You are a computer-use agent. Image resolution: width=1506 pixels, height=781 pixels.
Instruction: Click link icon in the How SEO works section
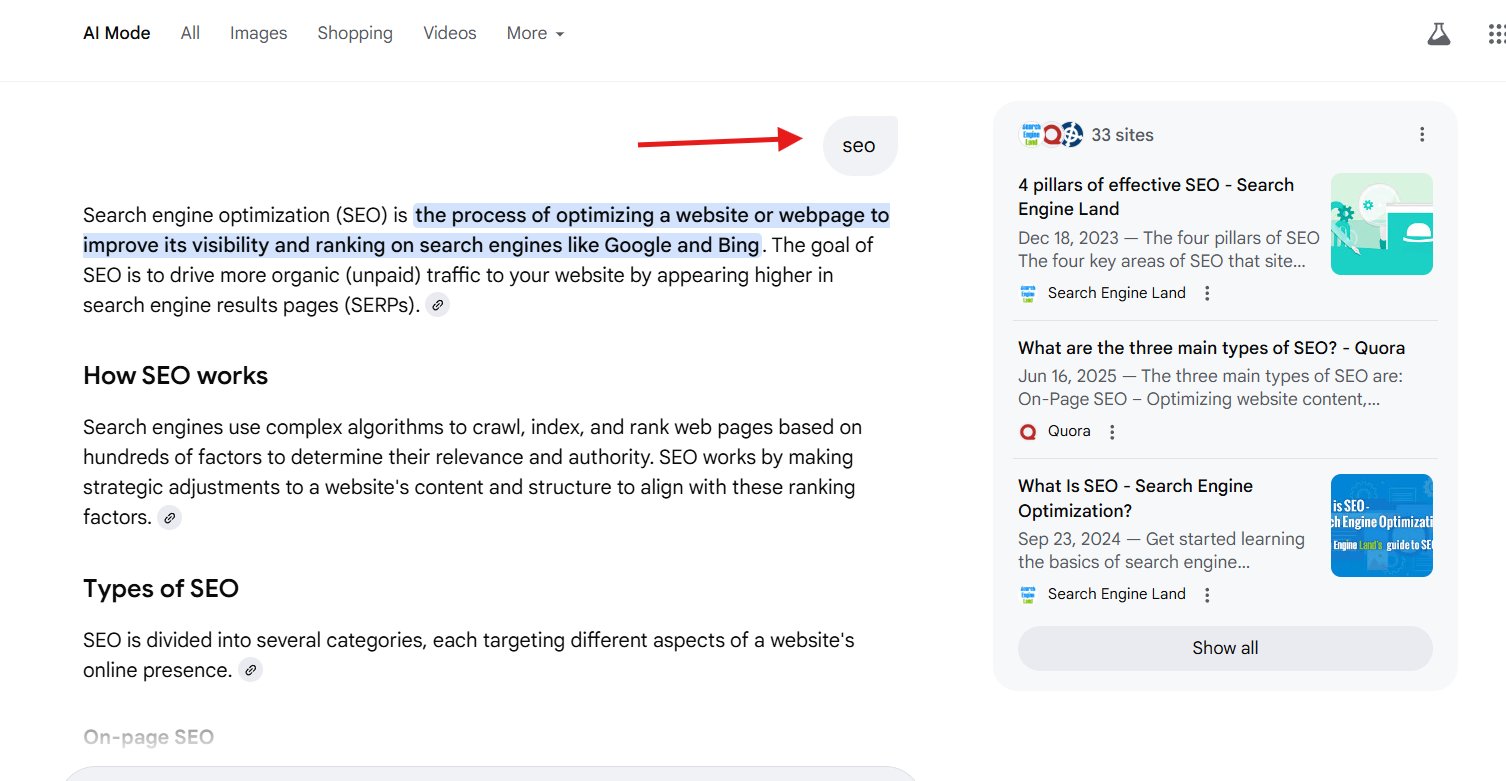[169, 517]
